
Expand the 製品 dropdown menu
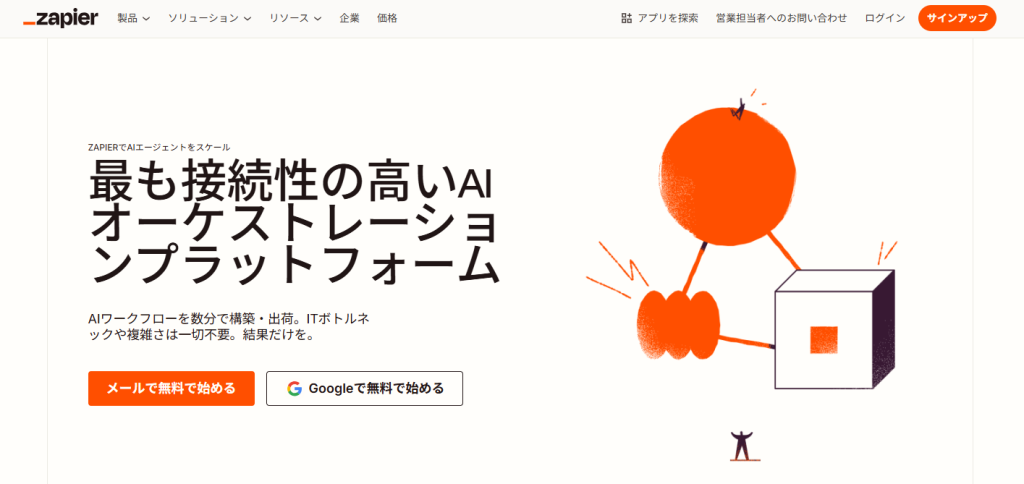point(134,18)
